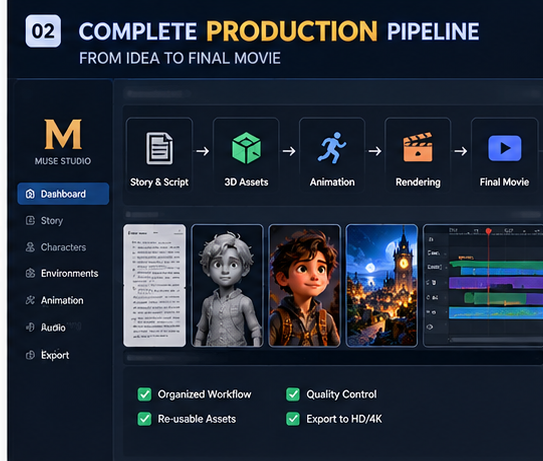
Task: Select the blue running Animation icon
Action: pos(332,148)
